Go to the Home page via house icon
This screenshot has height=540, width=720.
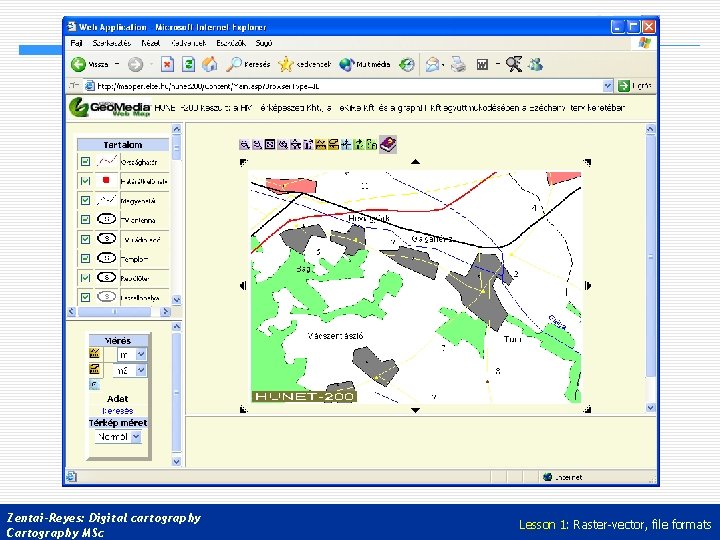[210, 64]
